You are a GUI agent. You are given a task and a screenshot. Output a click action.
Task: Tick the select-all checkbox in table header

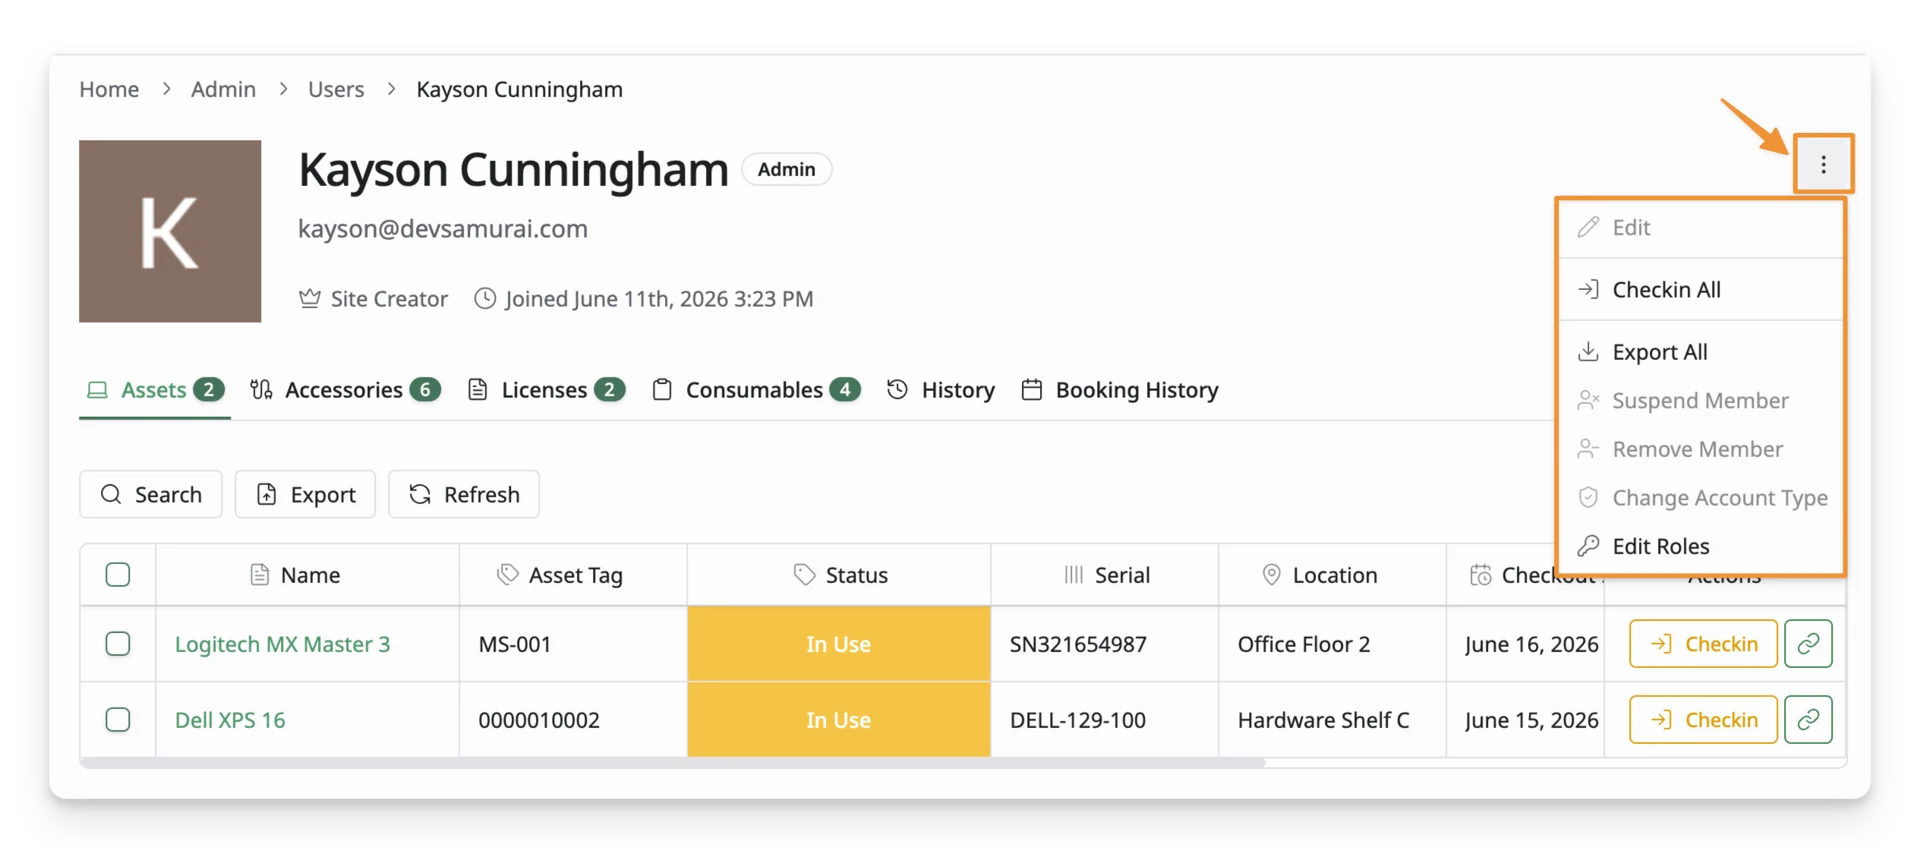118,575
